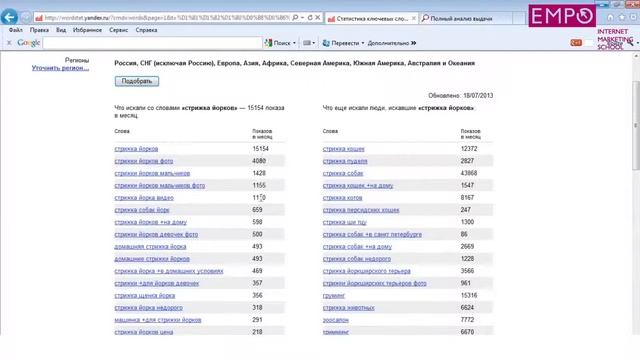Open the 'Справка' menu
The width and height of the screenshot is (640, 360).
[146, 30]
